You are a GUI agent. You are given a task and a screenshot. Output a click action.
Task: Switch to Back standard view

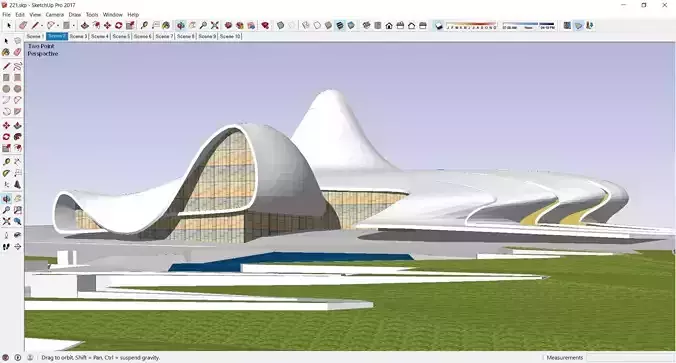(x=412, y=26)
